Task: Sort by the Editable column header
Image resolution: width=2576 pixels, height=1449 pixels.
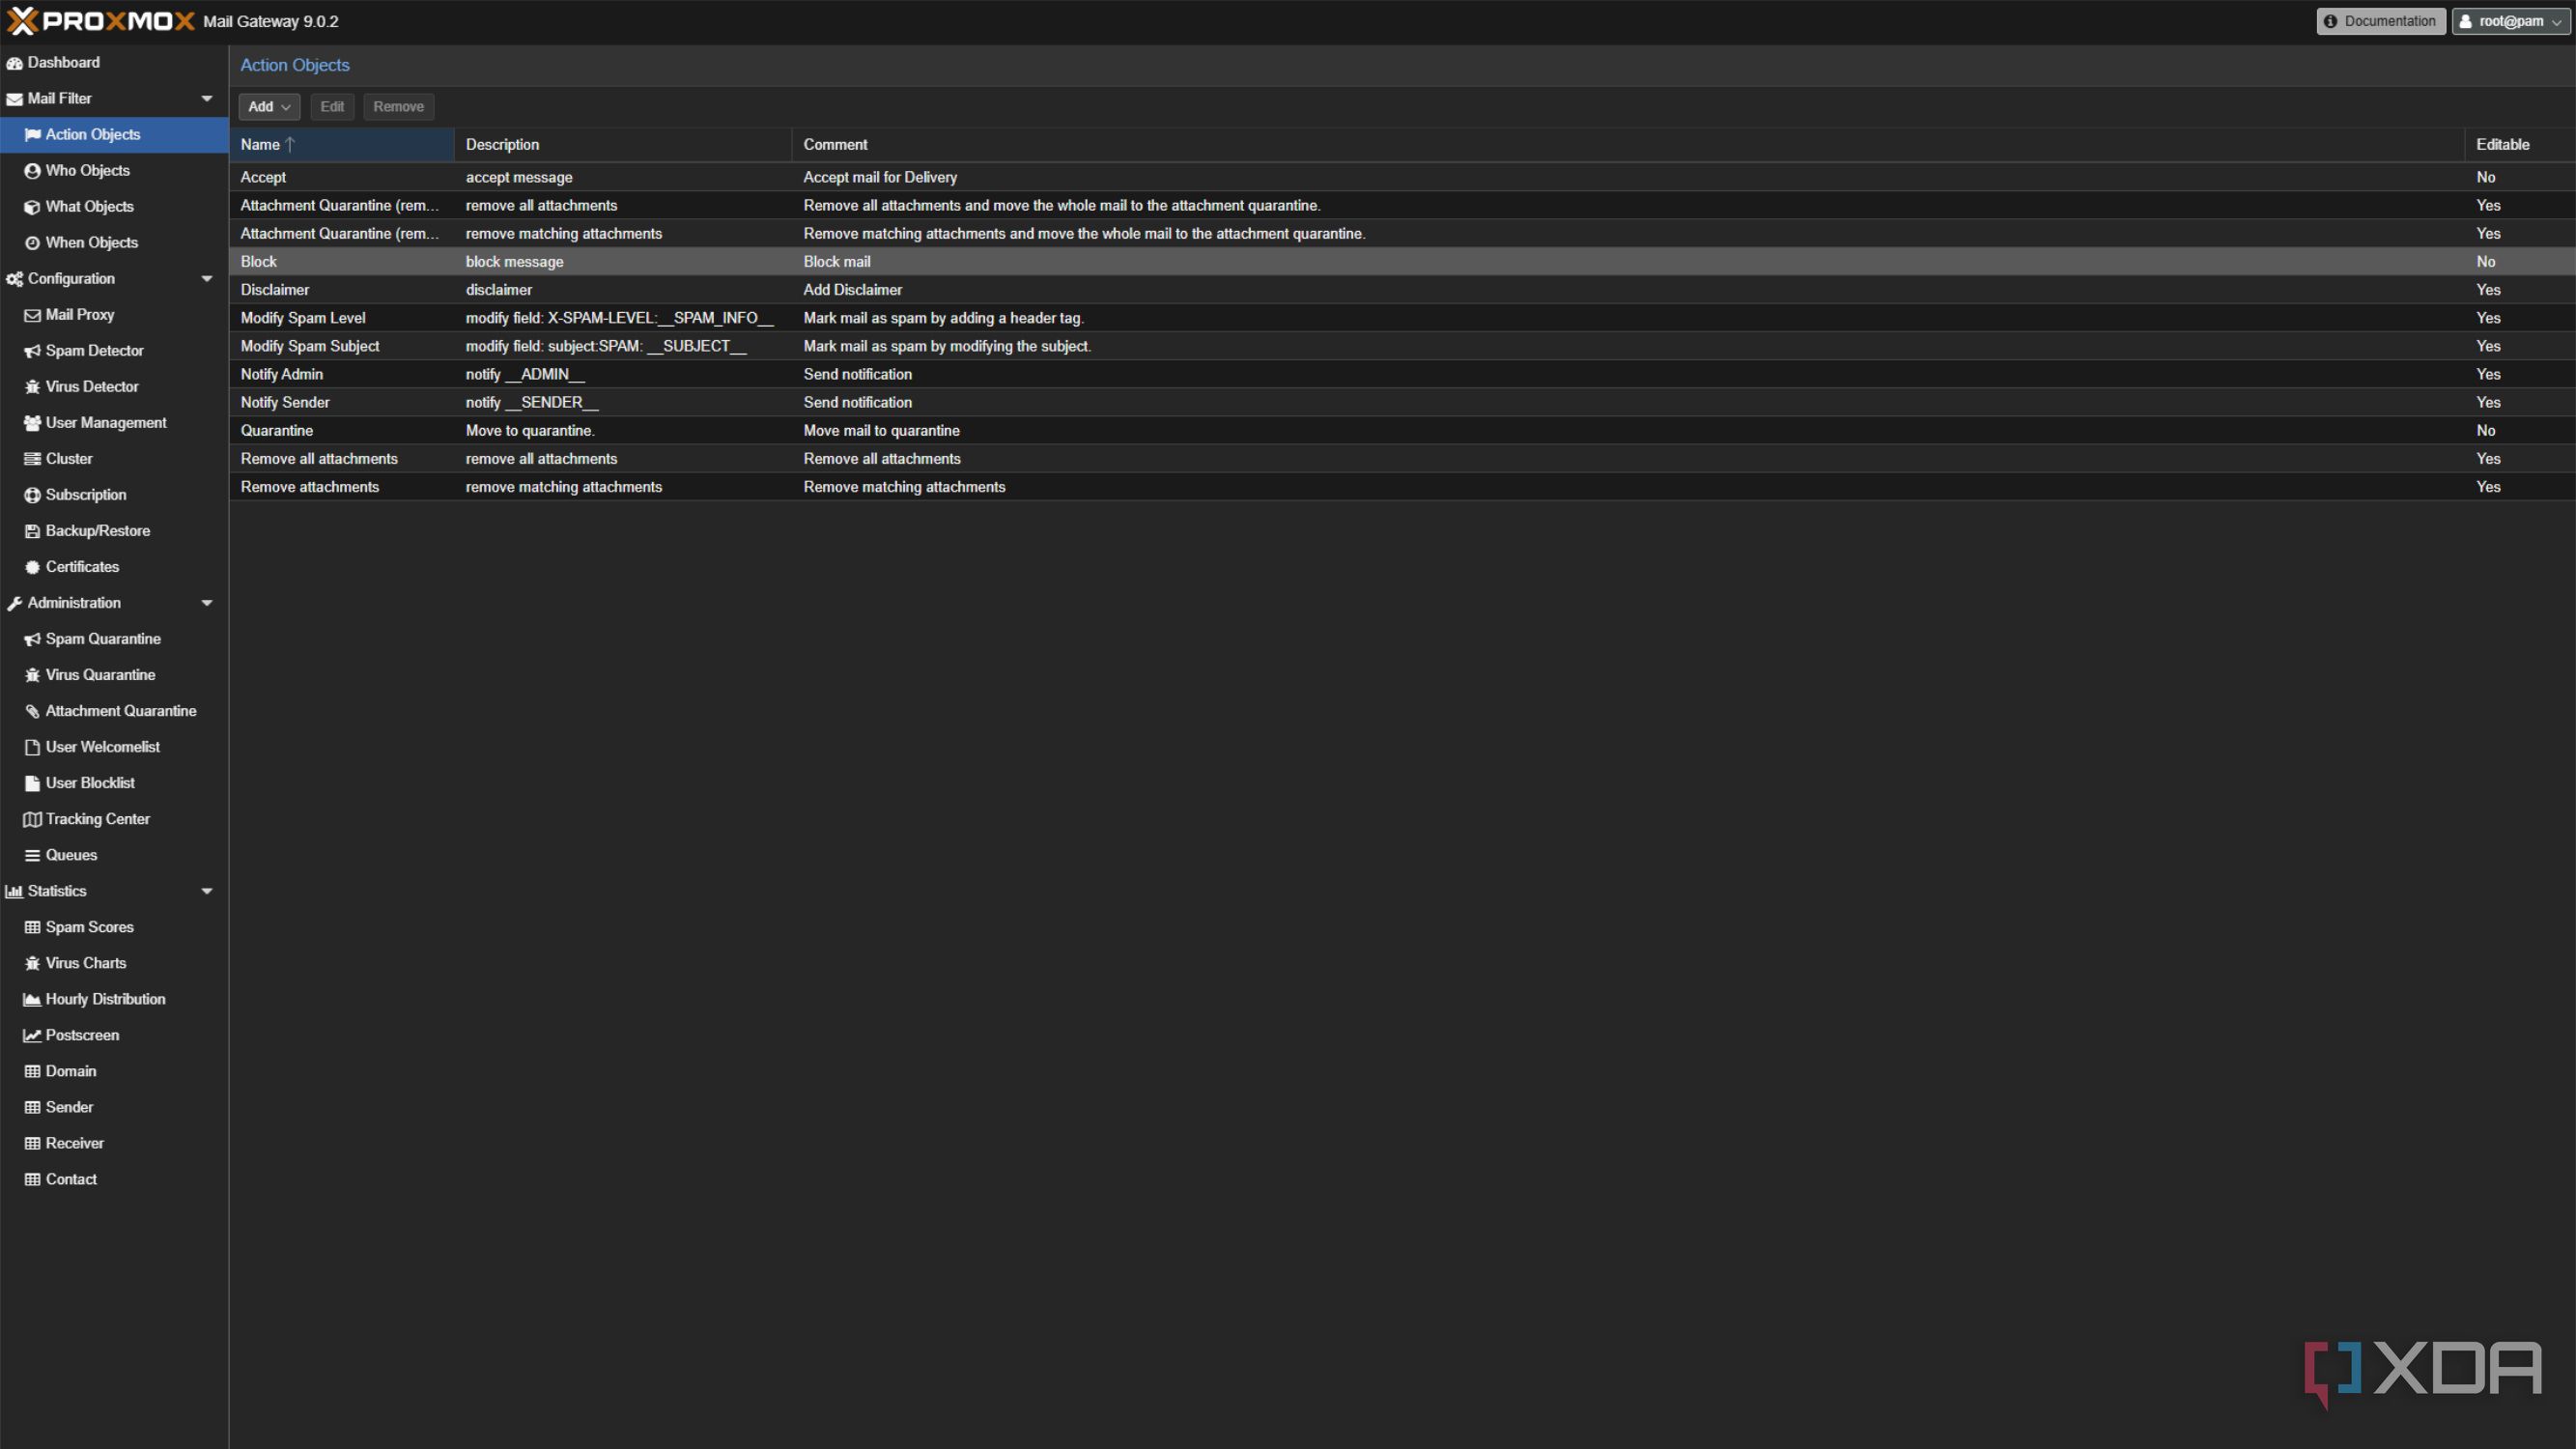Action: point(2519,144)
